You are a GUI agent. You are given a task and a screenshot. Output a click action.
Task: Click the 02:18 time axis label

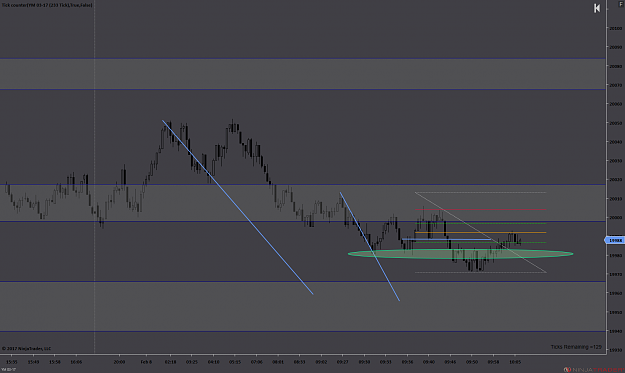(170, 362)
